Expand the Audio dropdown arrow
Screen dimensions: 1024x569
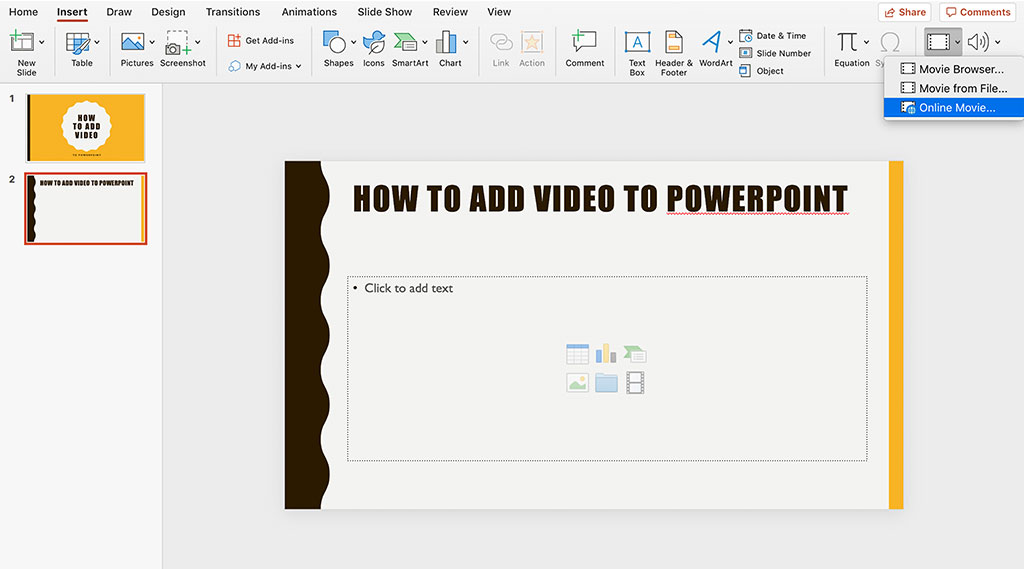coord(997,42)
